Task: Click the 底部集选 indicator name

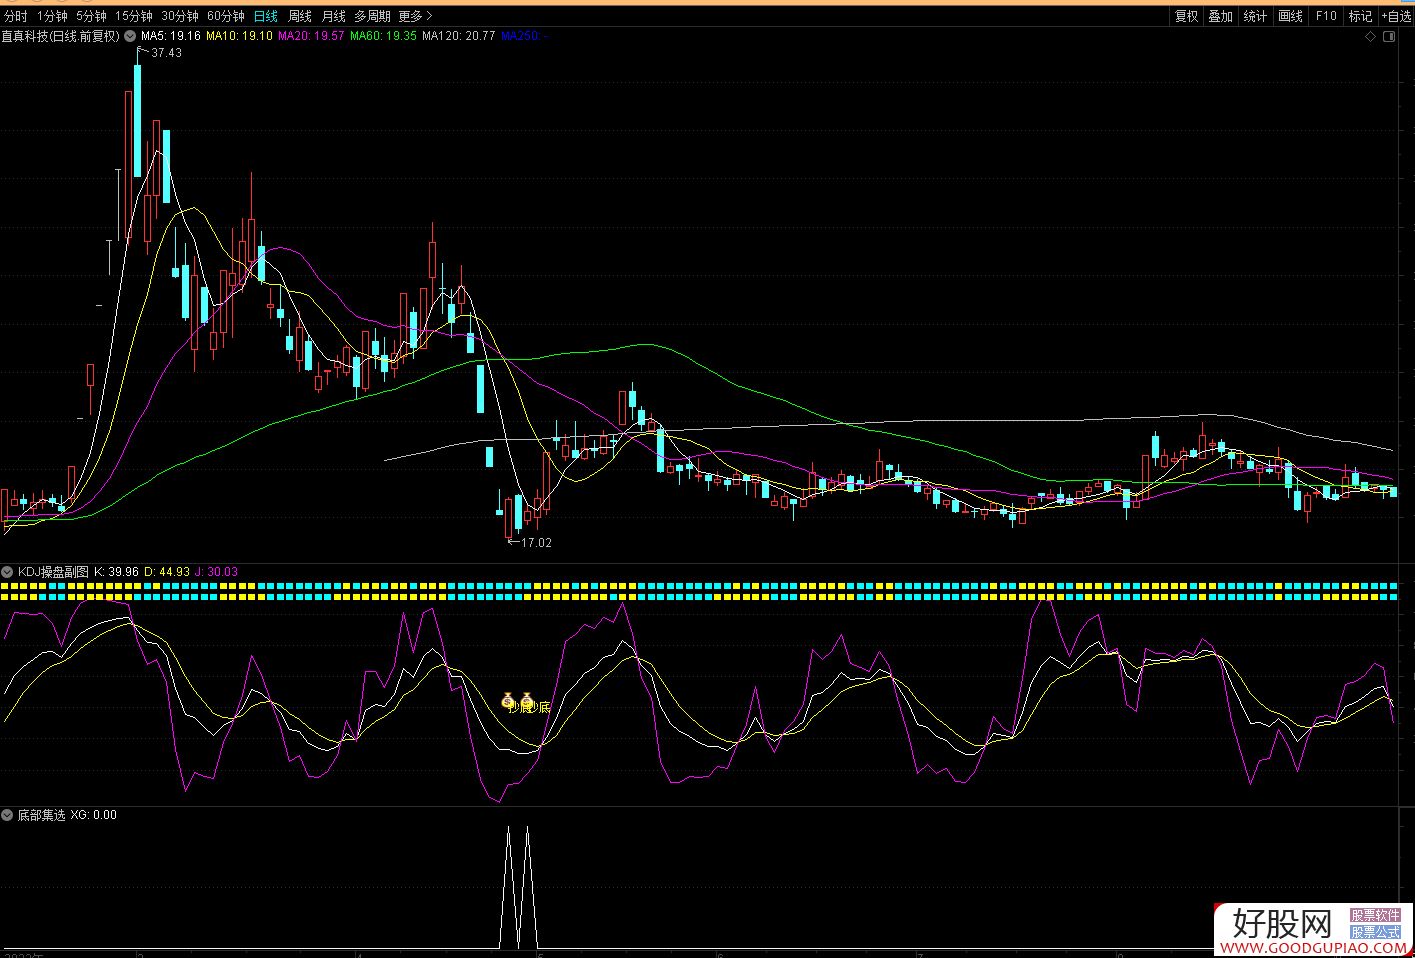Action: tap(41, 815)
